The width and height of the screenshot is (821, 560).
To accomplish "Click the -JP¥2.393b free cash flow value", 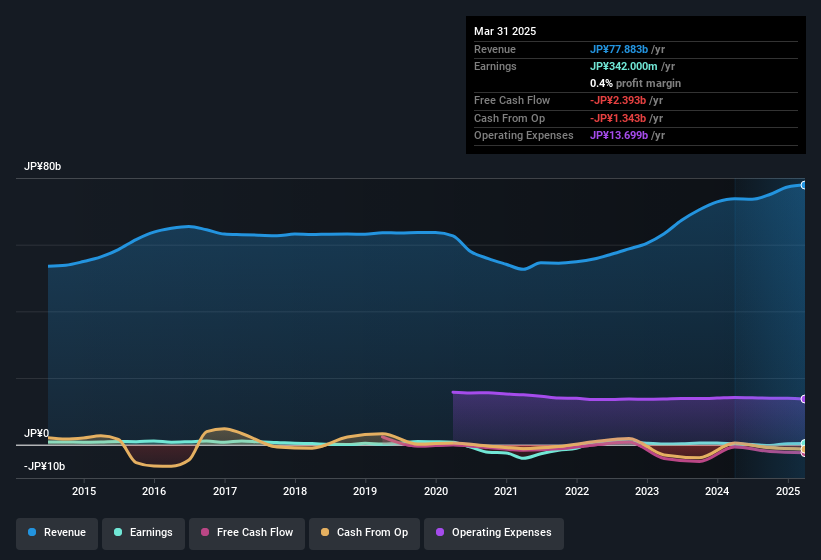I will 618,100.
